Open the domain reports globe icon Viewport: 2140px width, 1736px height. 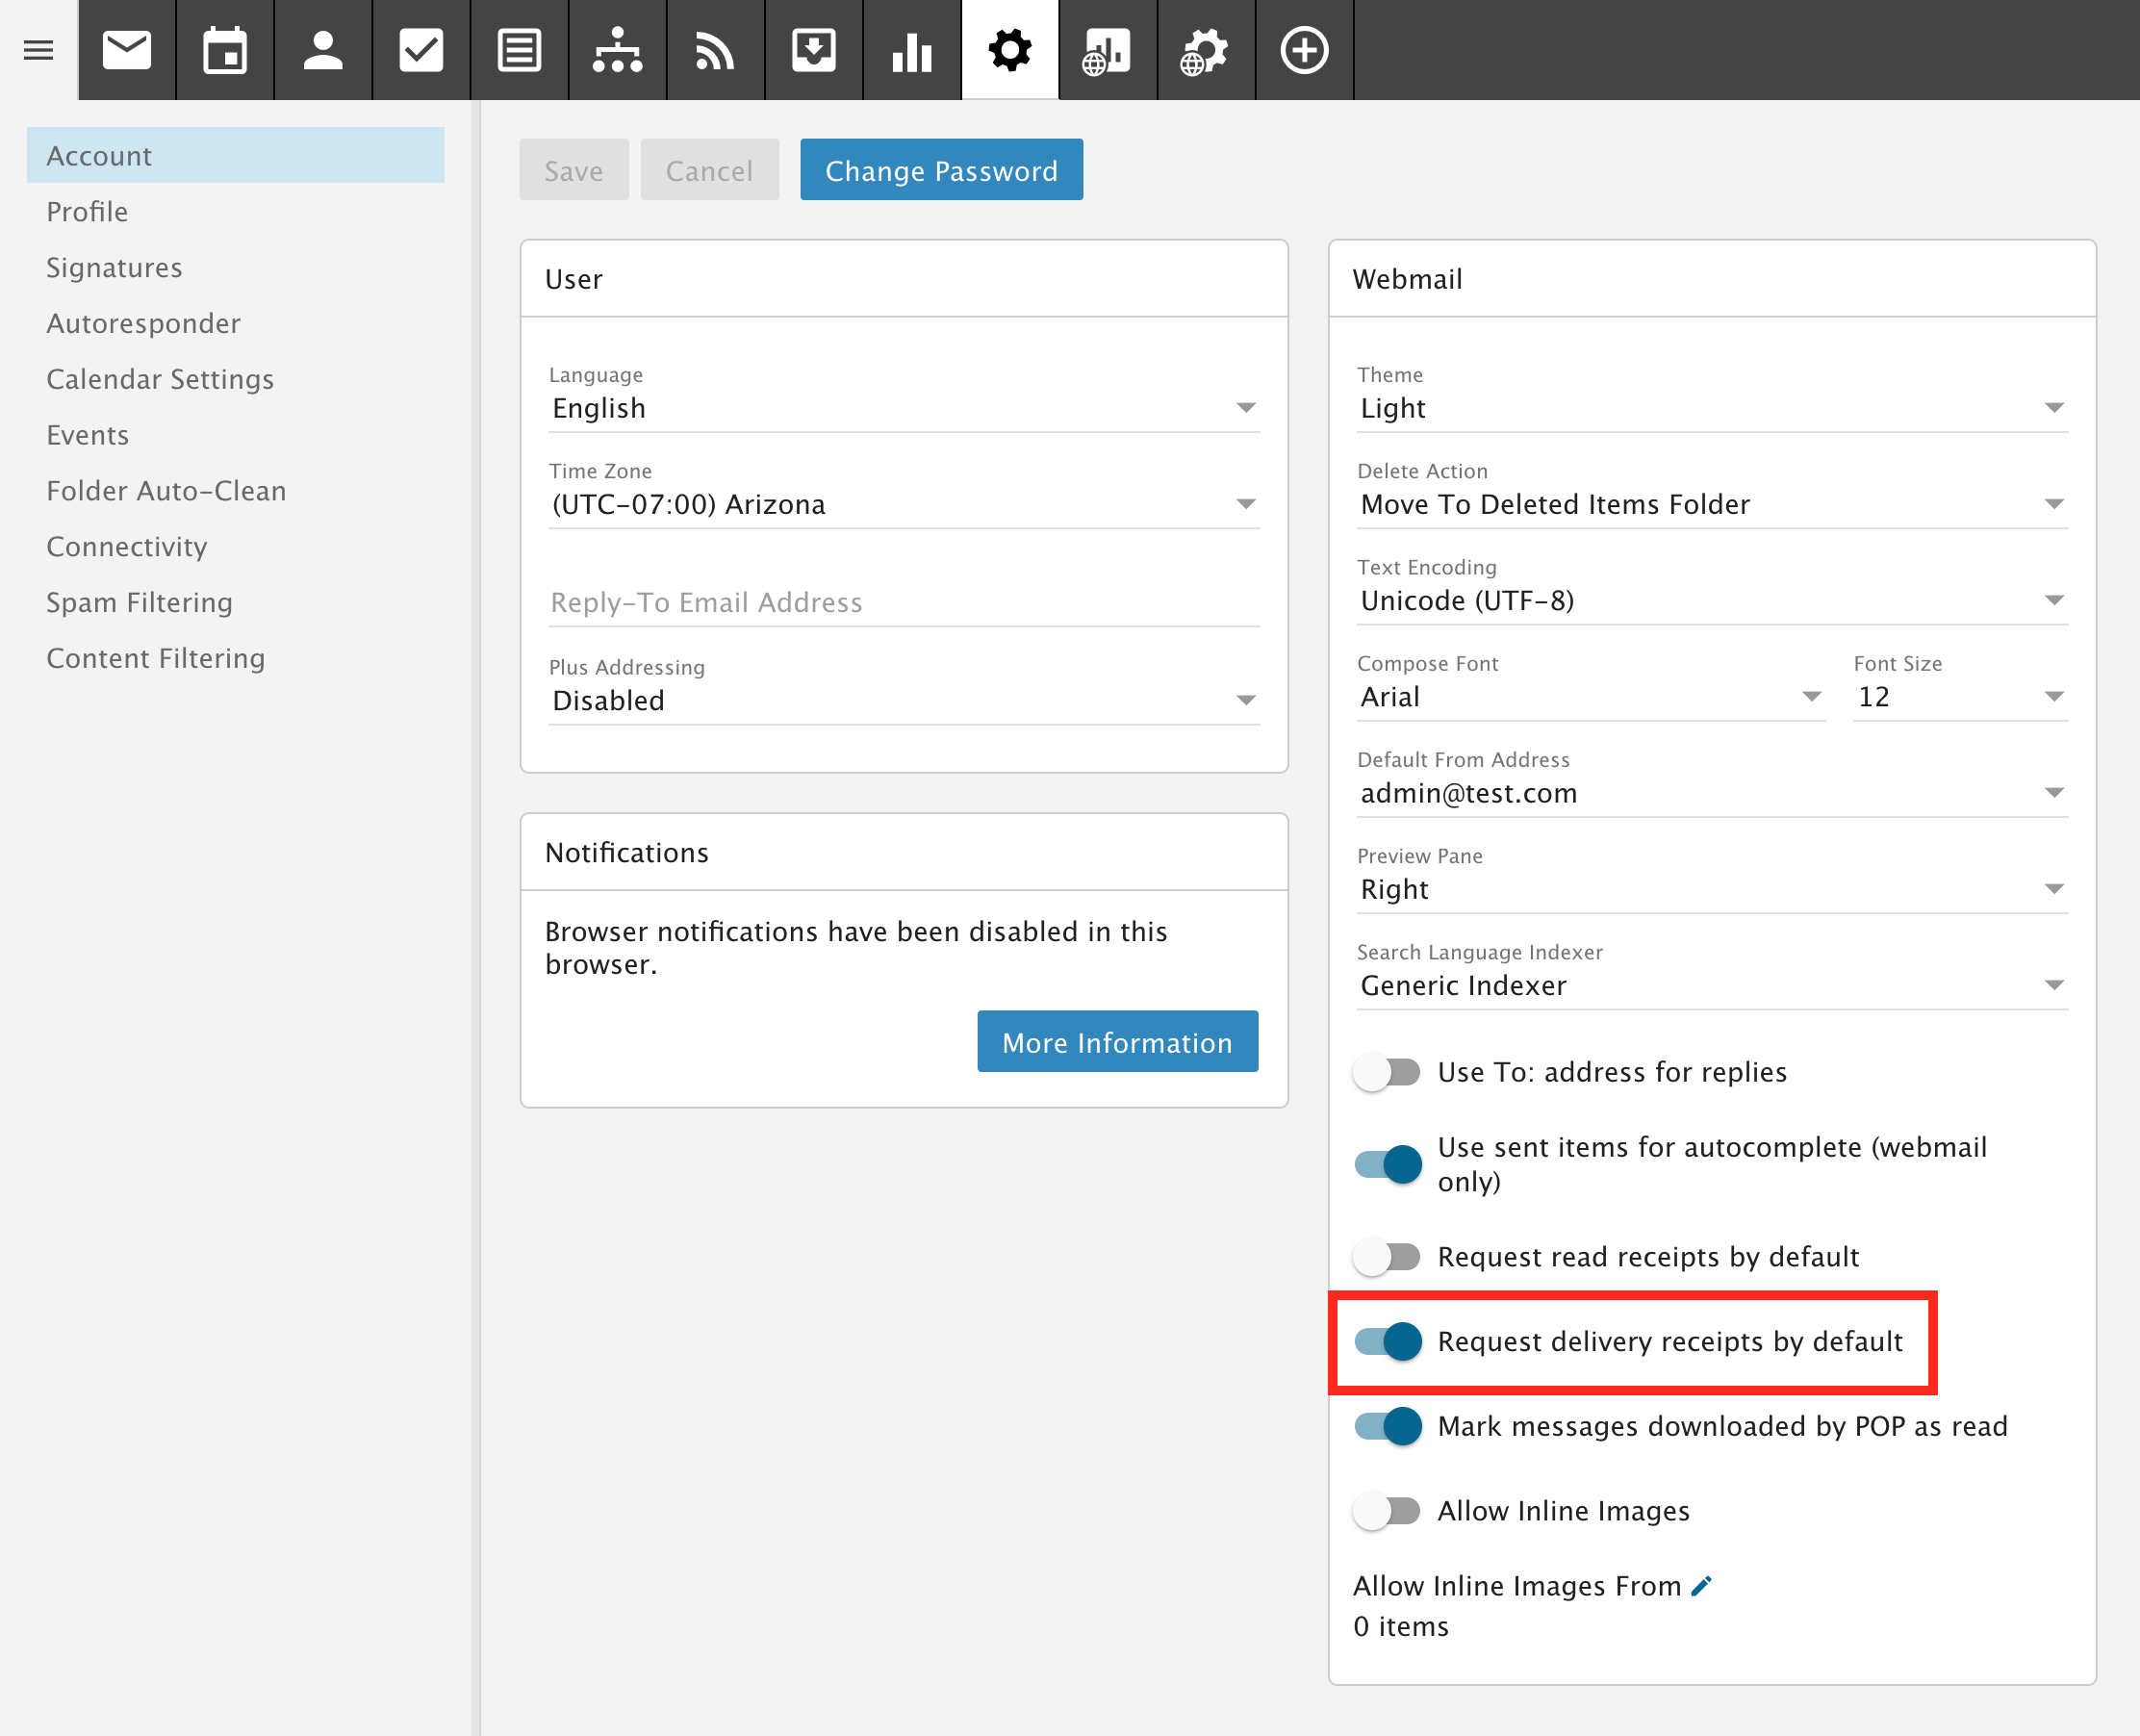coord(1107,50)
